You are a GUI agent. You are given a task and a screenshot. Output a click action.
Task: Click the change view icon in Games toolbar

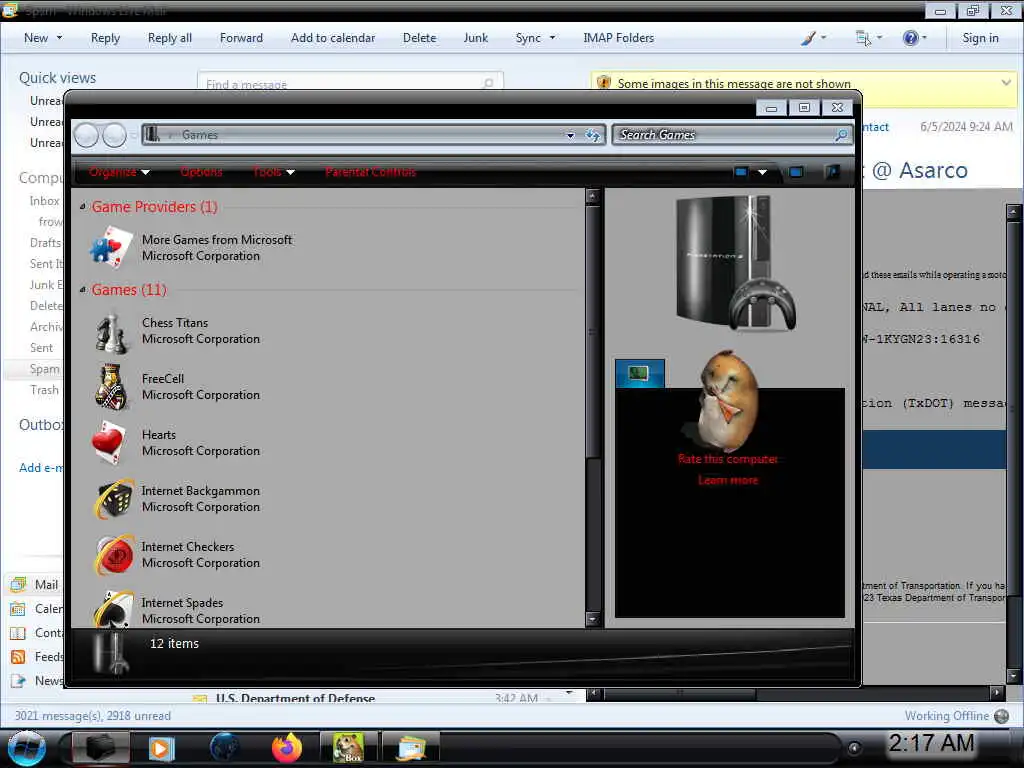point(741,172)
